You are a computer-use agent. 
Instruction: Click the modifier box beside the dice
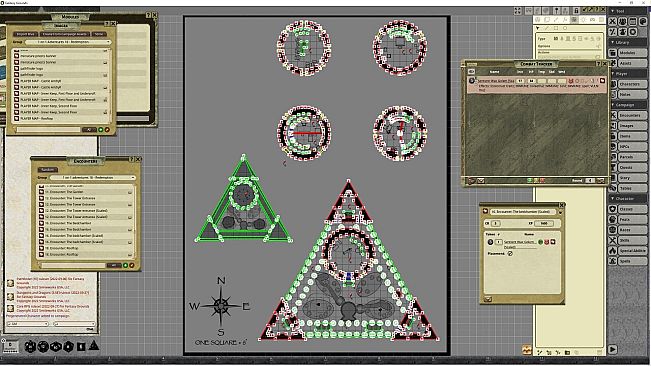[x=10, y=346]
